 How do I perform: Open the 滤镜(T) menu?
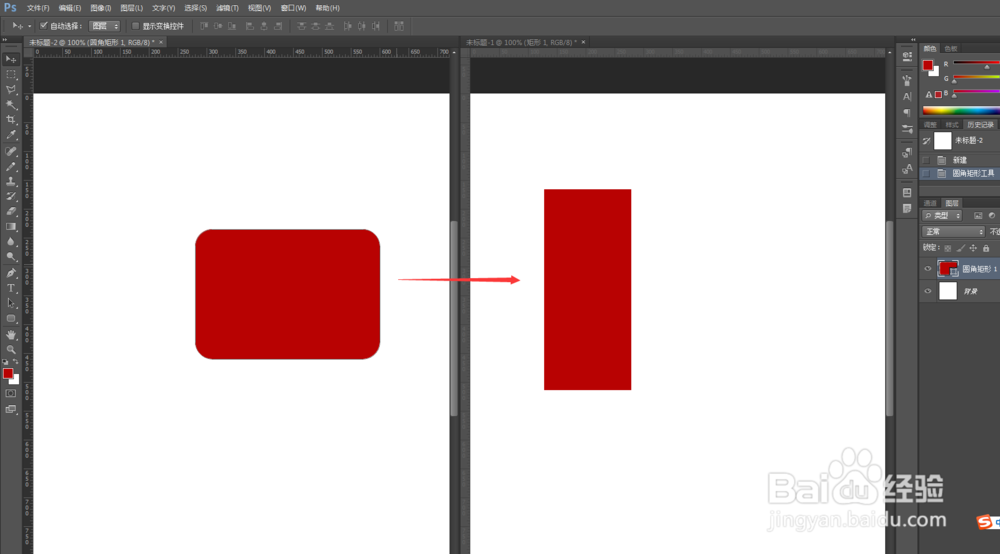(227, 8)
